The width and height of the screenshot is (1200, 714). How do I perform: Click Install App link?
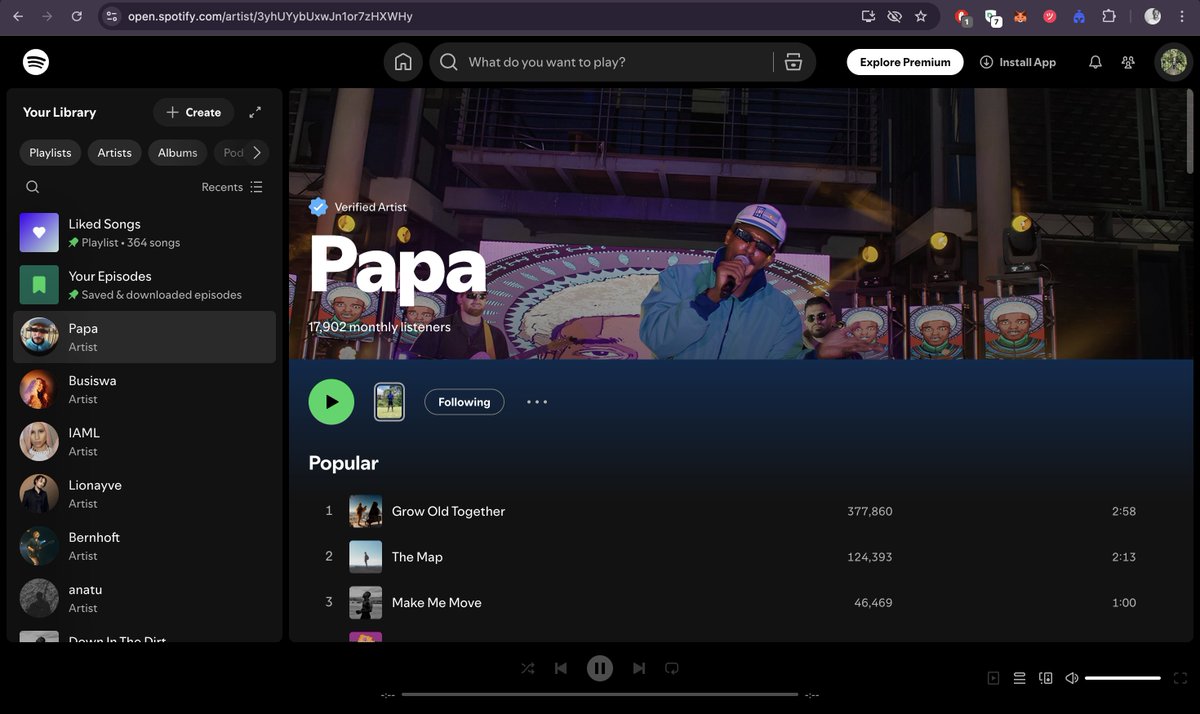pyautogui.click(x=1018, y=62)
